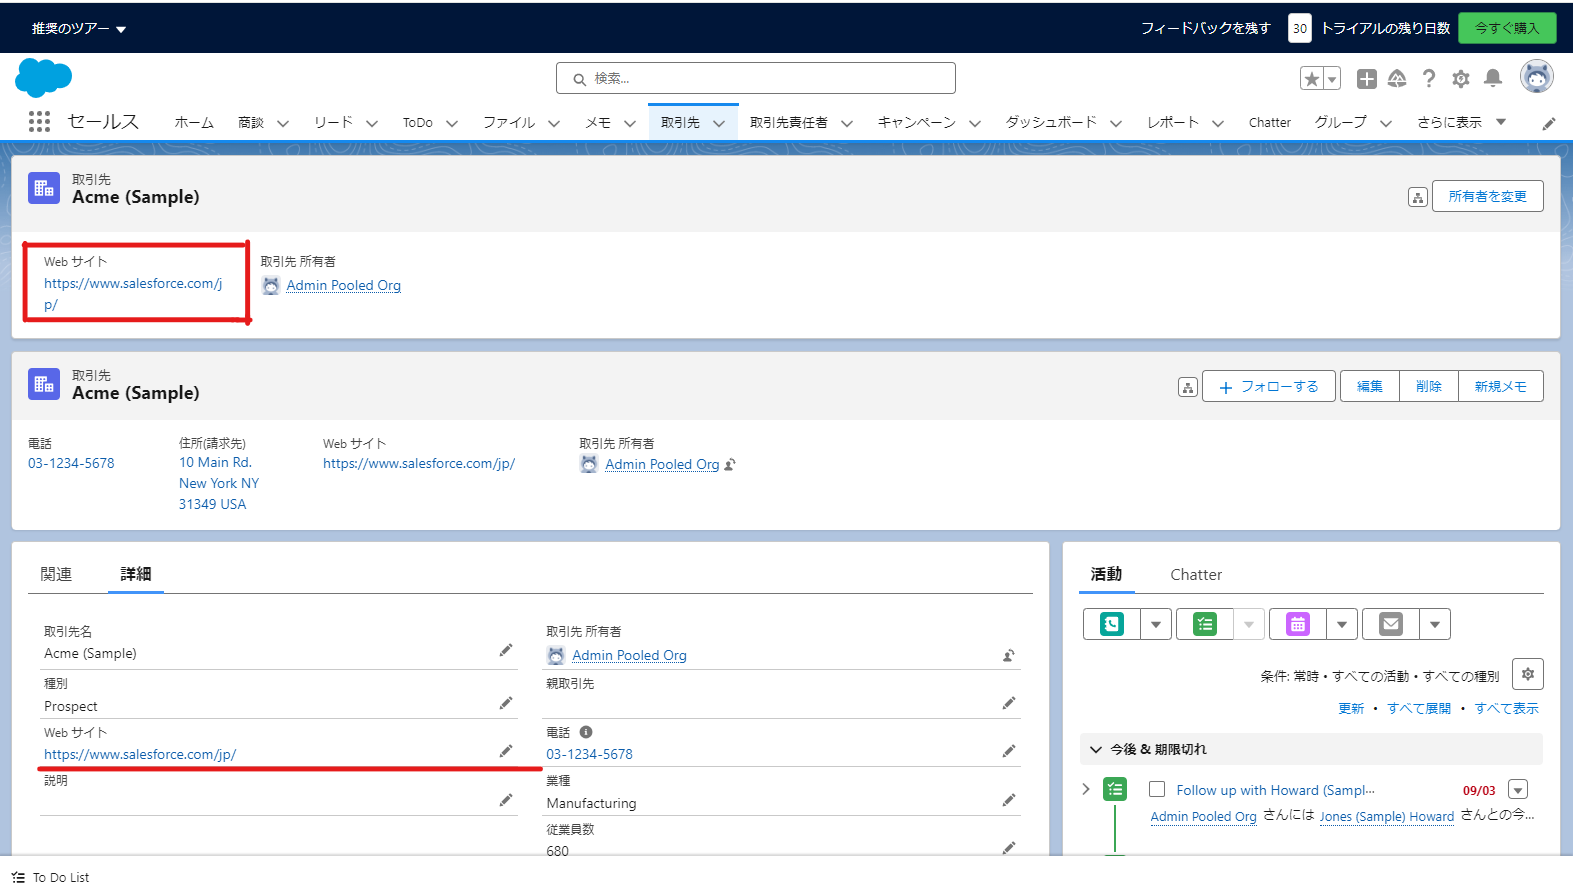
Task: Click the 検索 search input field
Action: click(756, 78)
